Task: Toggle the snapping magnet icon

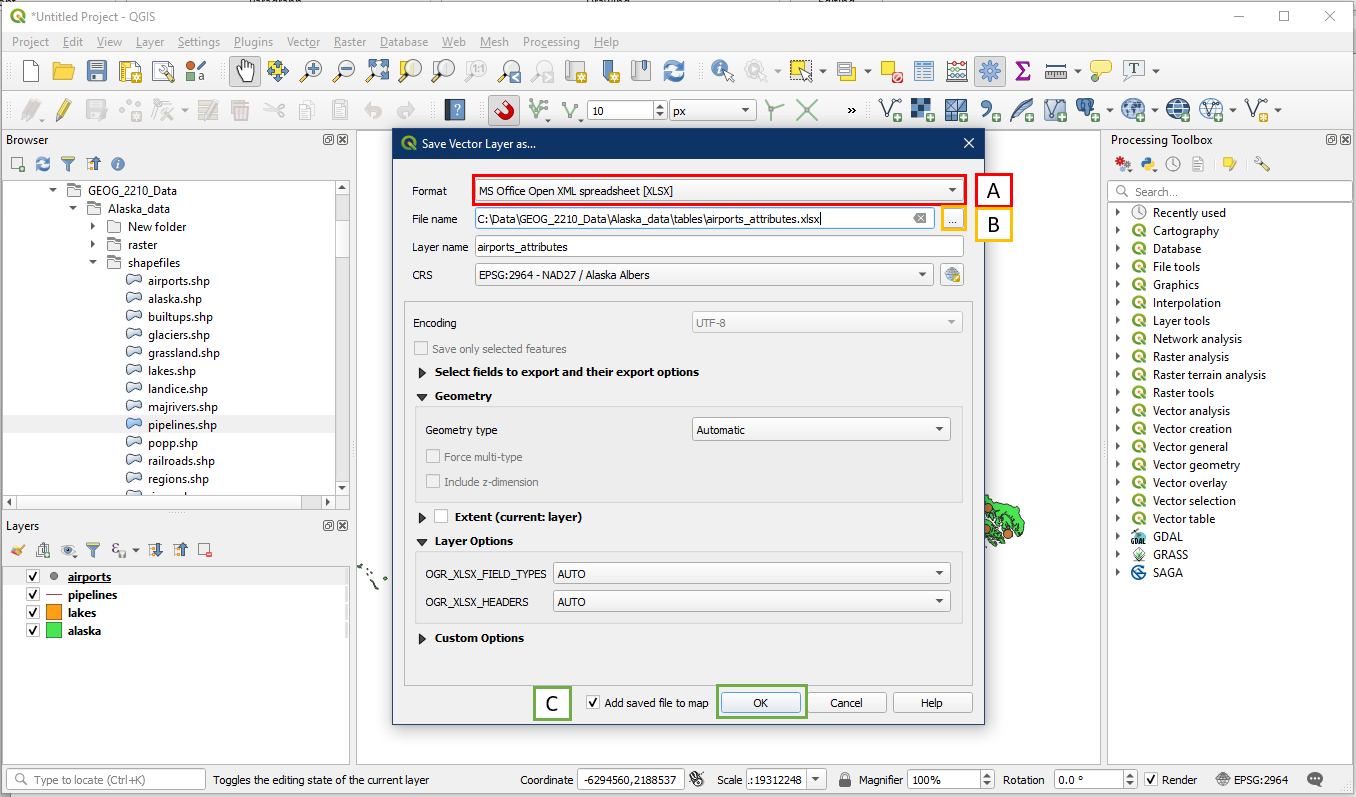Action: (505, 110)
